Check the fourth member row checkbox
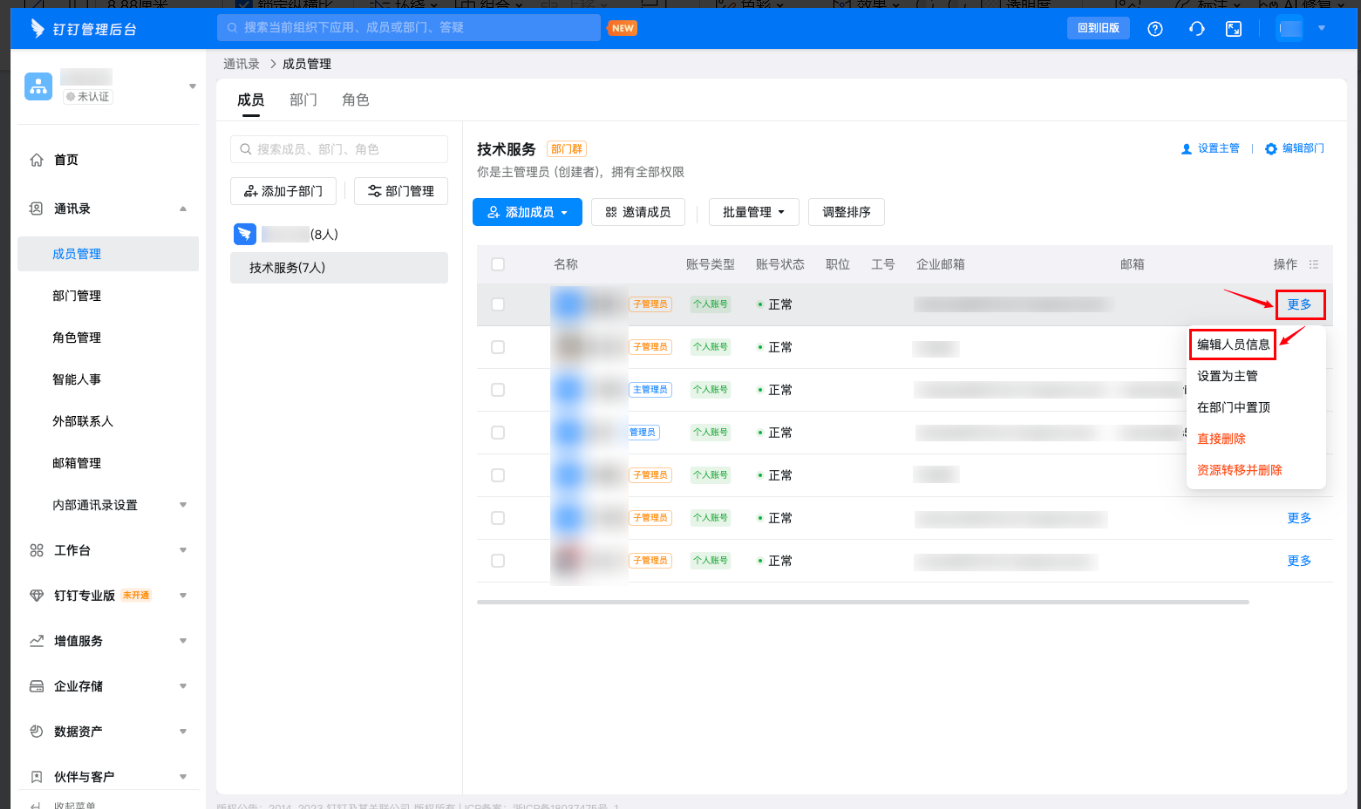 tap(498, 432)
